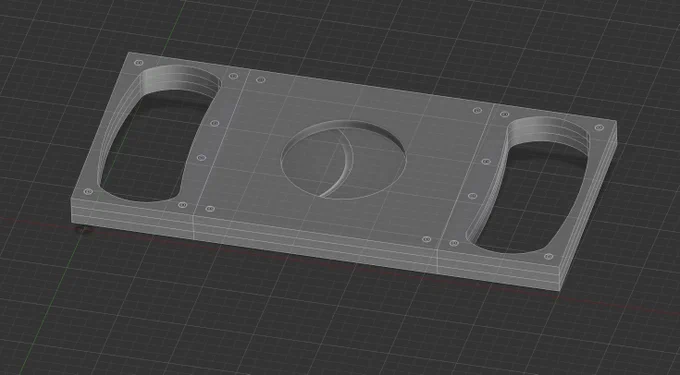680x375 pixels.
Task: Select the left curved finger-slot cutout
Action: pyautogui.click(x=158, y=134)
